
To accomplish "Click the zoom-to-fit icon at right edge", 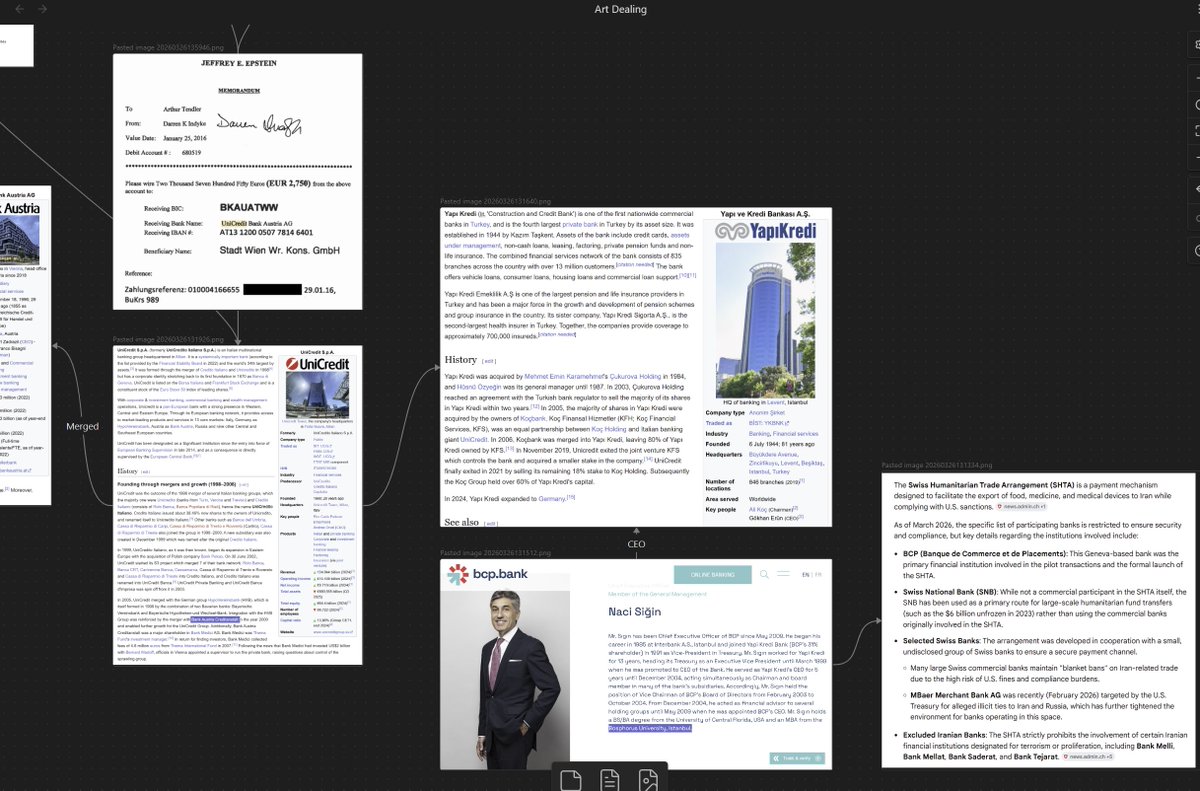I will pos(1195,131).
